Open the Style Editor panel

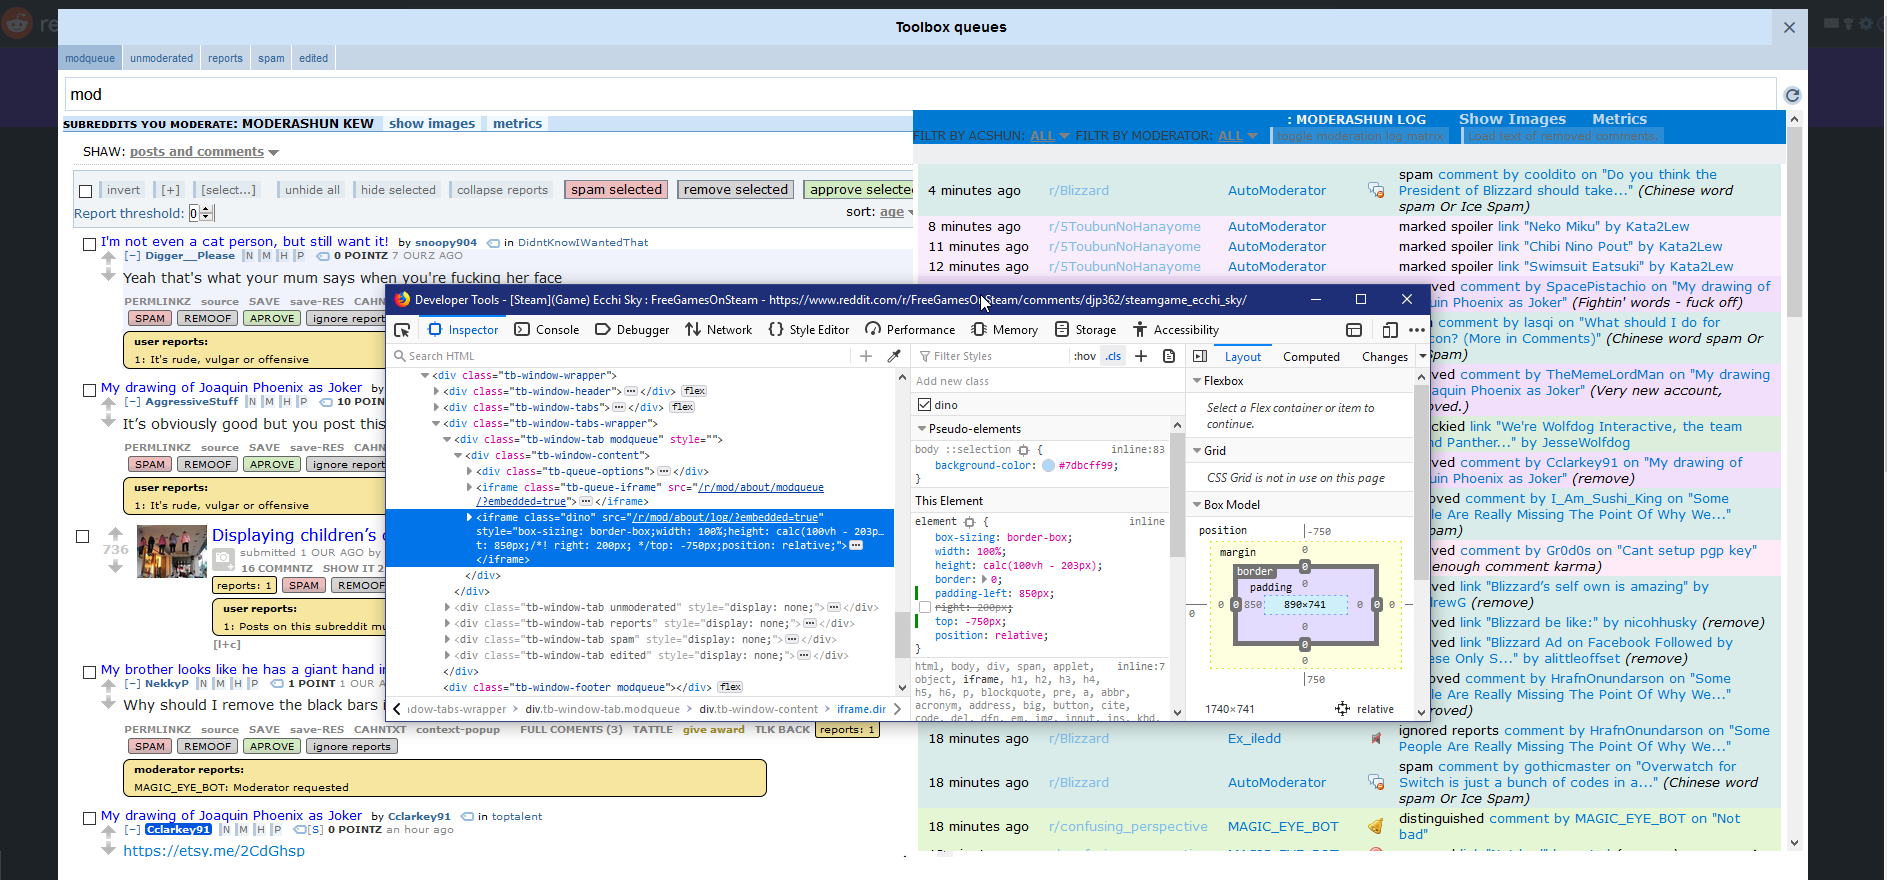point(808,330)
